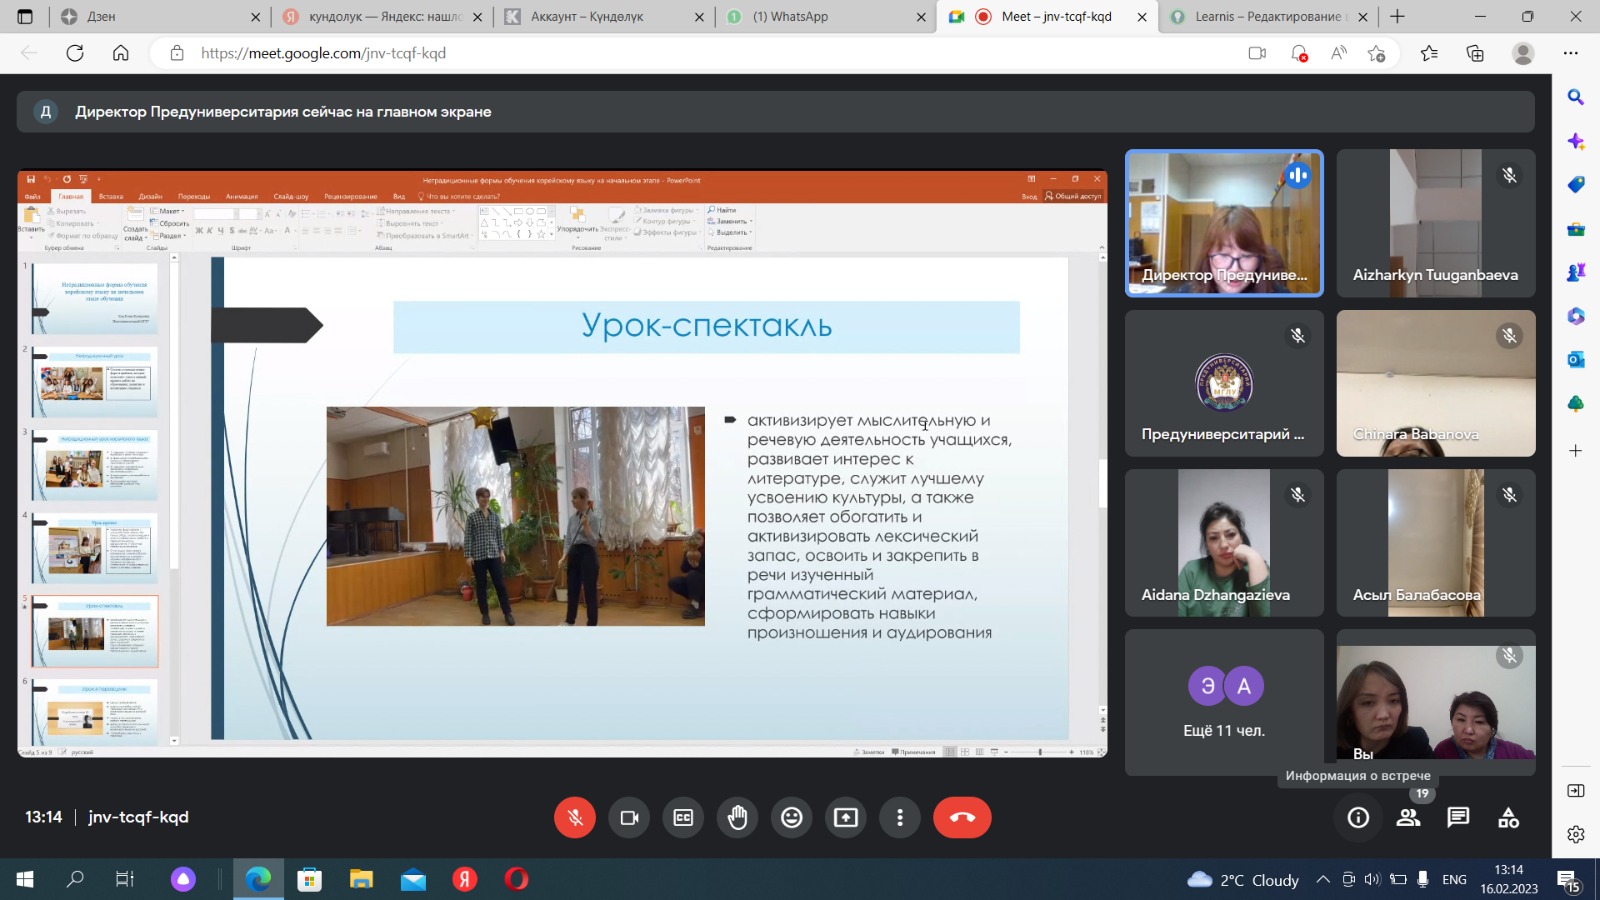This screenshot has height=900, width=1600.
Task: Show hidden system tray icons
Action: (1323, 880)
